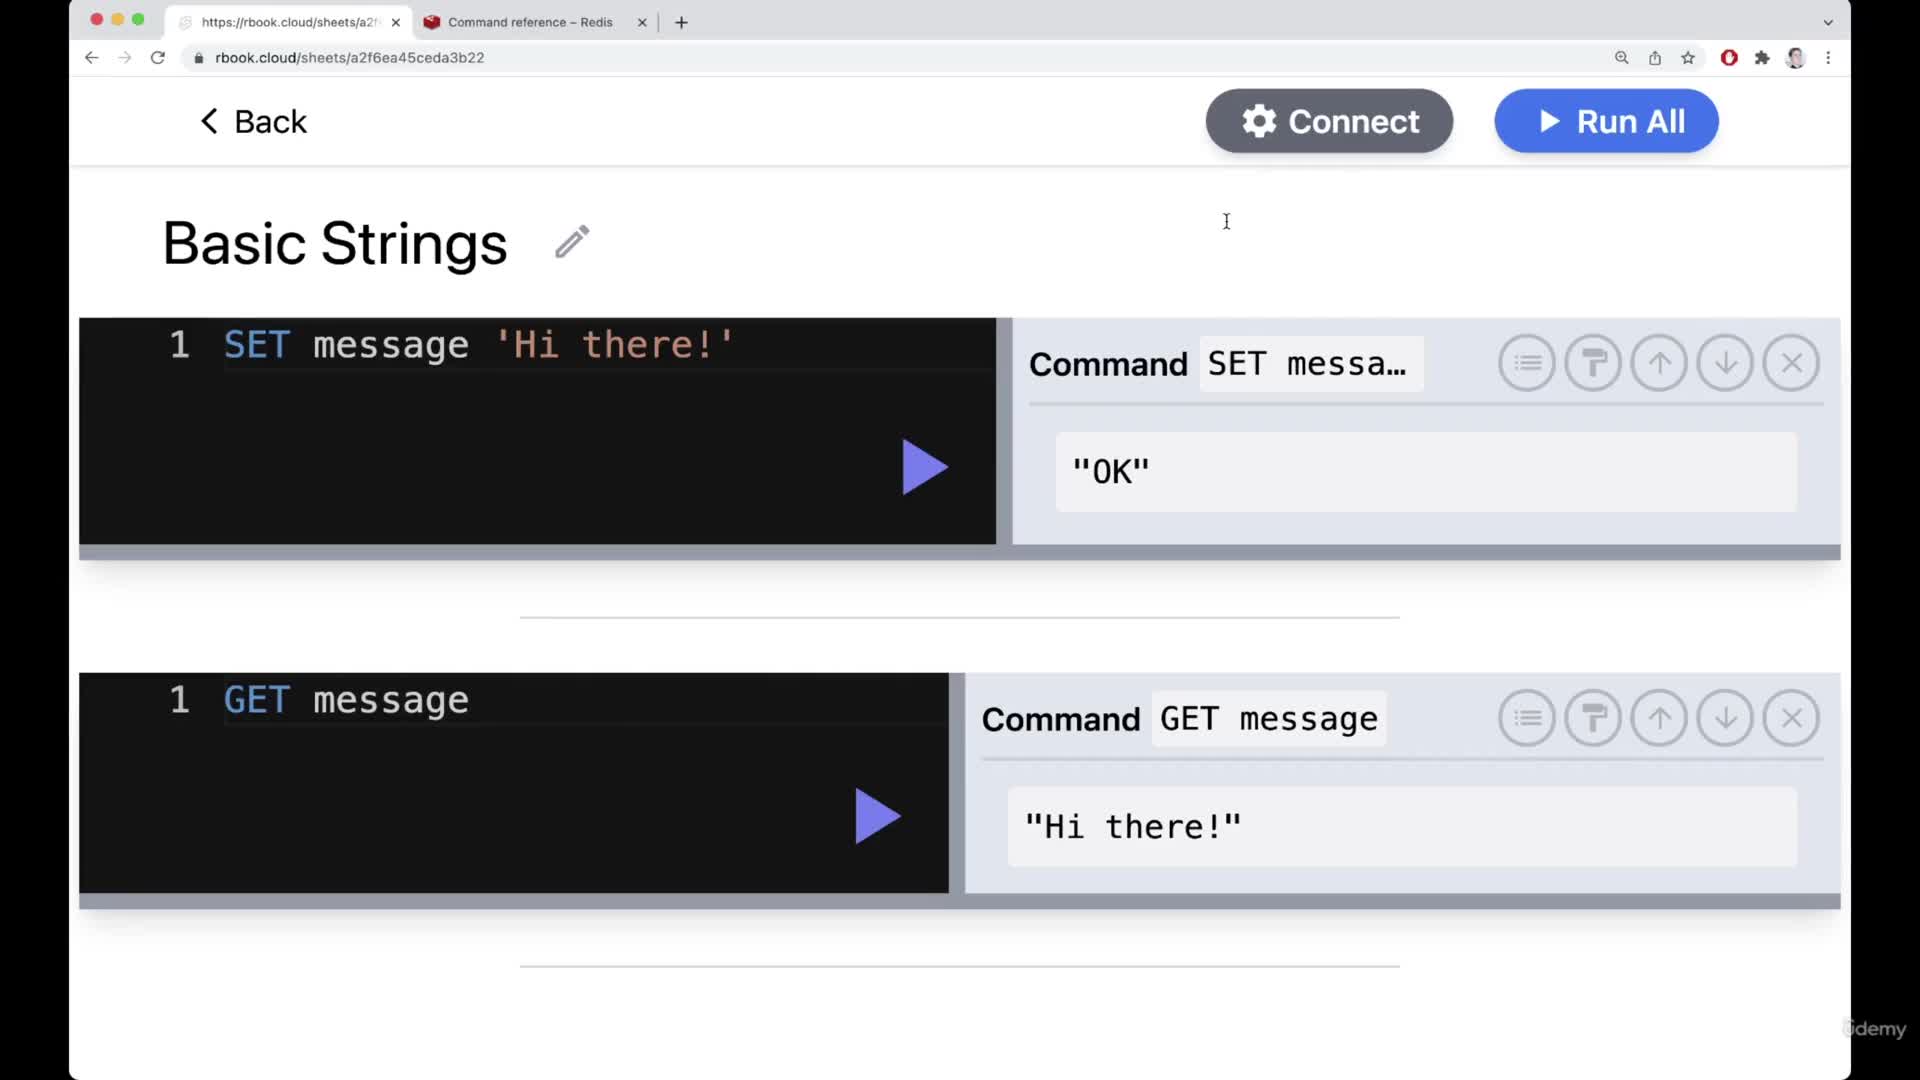Click the settings/pin icon on GET command
This screenshot has height=1080, width=1920.
point(1593,717)
